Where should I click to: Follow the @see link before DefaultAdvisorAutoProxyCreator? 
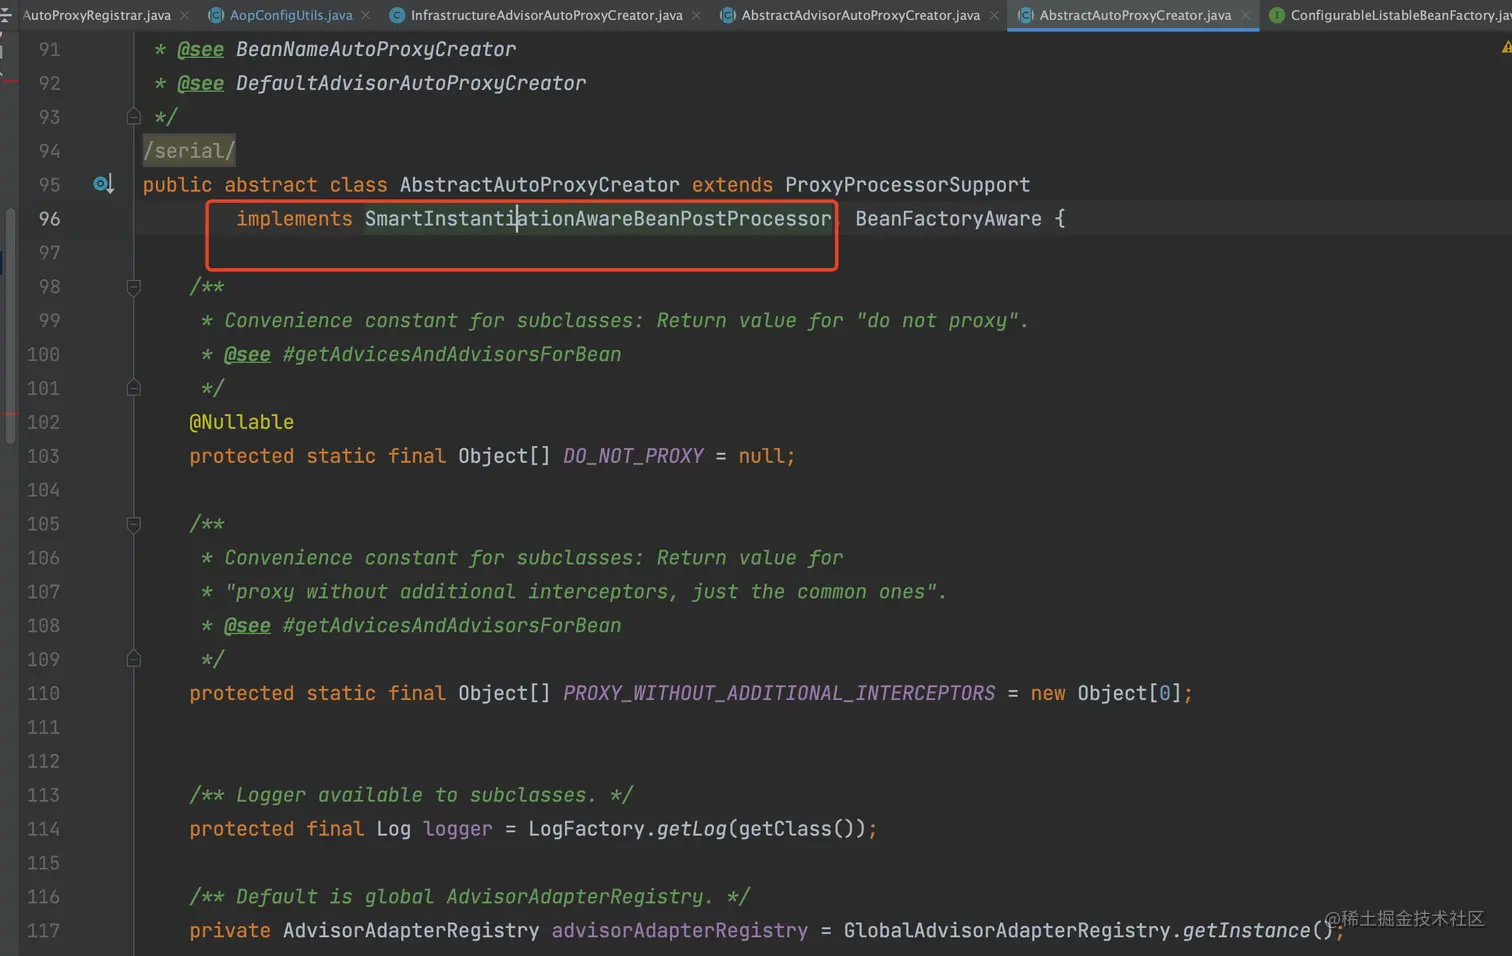200,83
